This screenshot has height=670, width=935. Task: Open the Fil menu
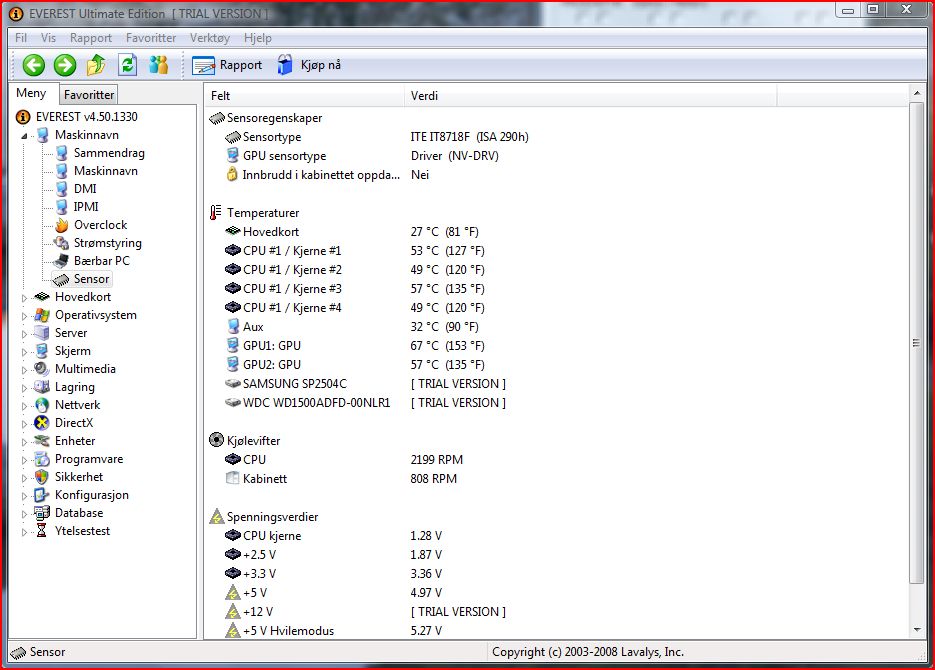(21, 38)
